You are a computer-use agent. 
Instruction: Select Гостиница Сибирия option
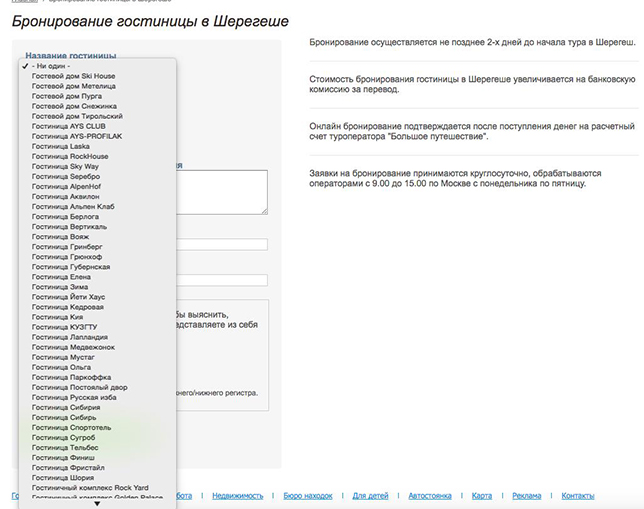pos(97,408)
